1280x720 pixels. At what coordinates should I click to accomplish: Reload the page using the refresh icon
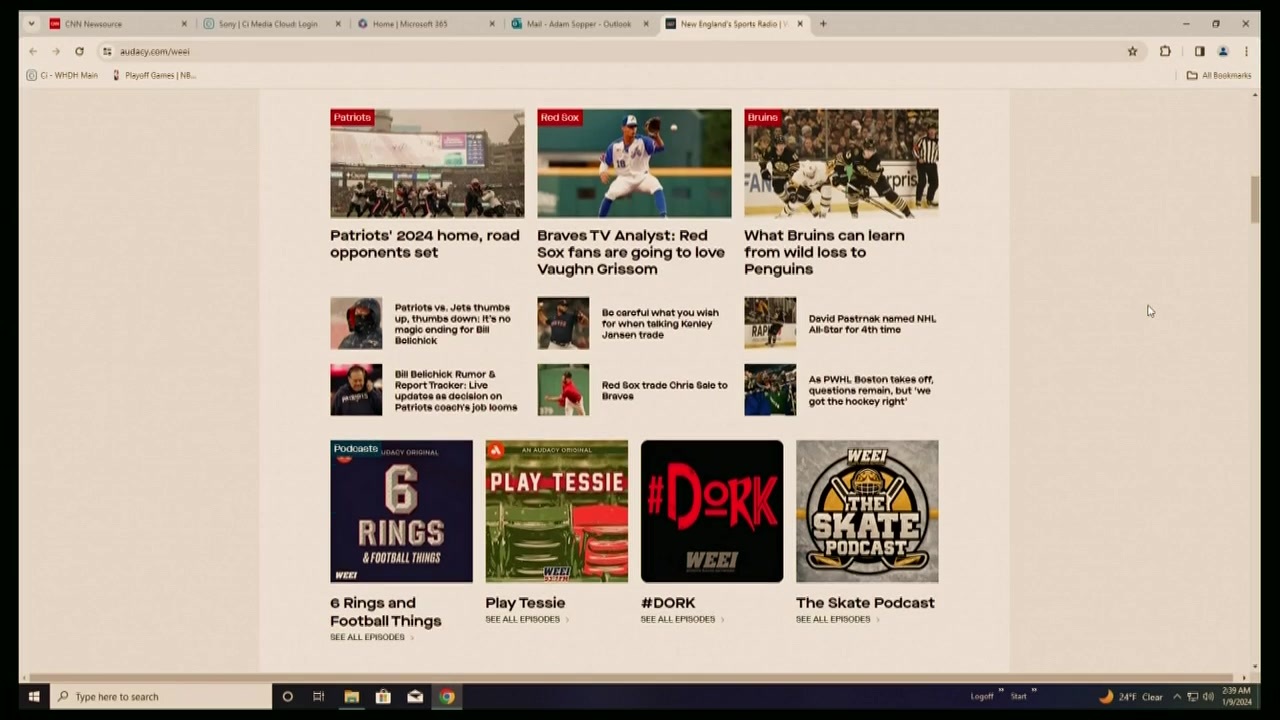pyautogui.click(x=79, y=51)
